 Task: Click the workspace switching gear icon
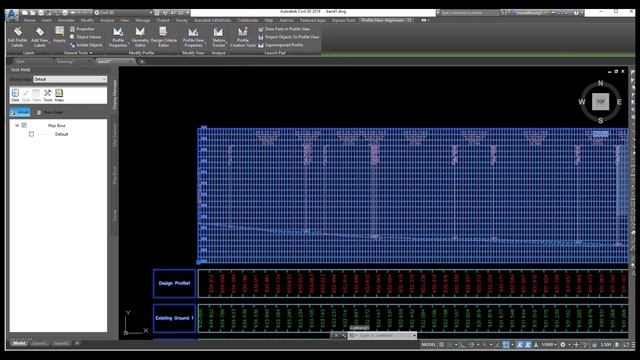563,345
